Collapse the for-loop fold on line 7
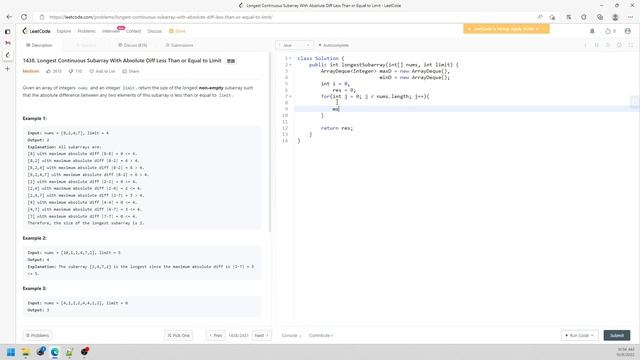Image resolution: width=640 pixels, height=360 pixels. [290, 97]
